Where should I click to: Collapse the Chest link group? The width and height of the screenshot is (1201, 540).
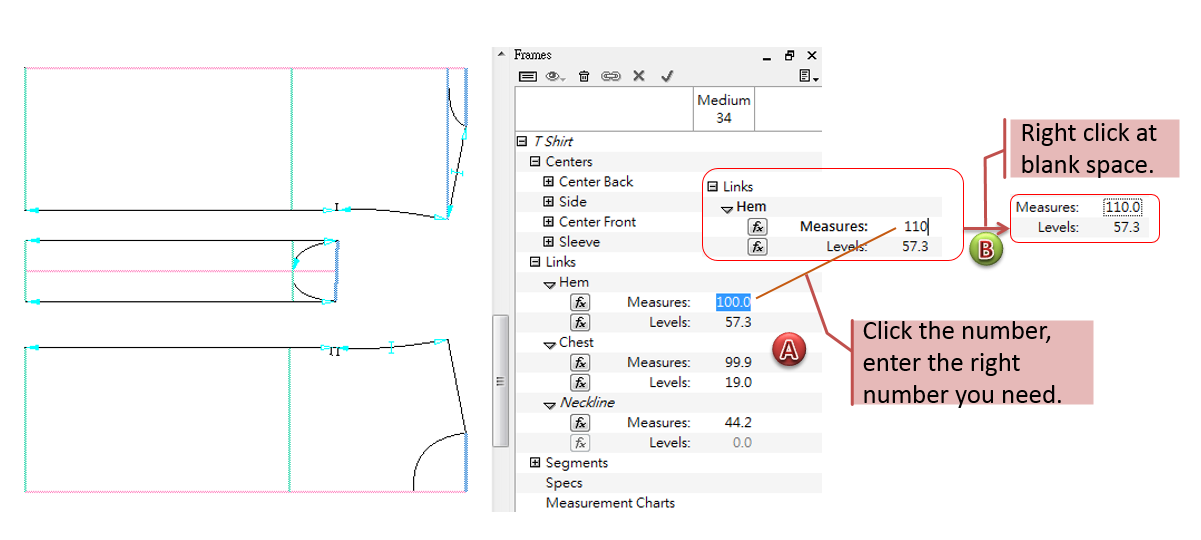pyautogui.click(x=550, y=343)
